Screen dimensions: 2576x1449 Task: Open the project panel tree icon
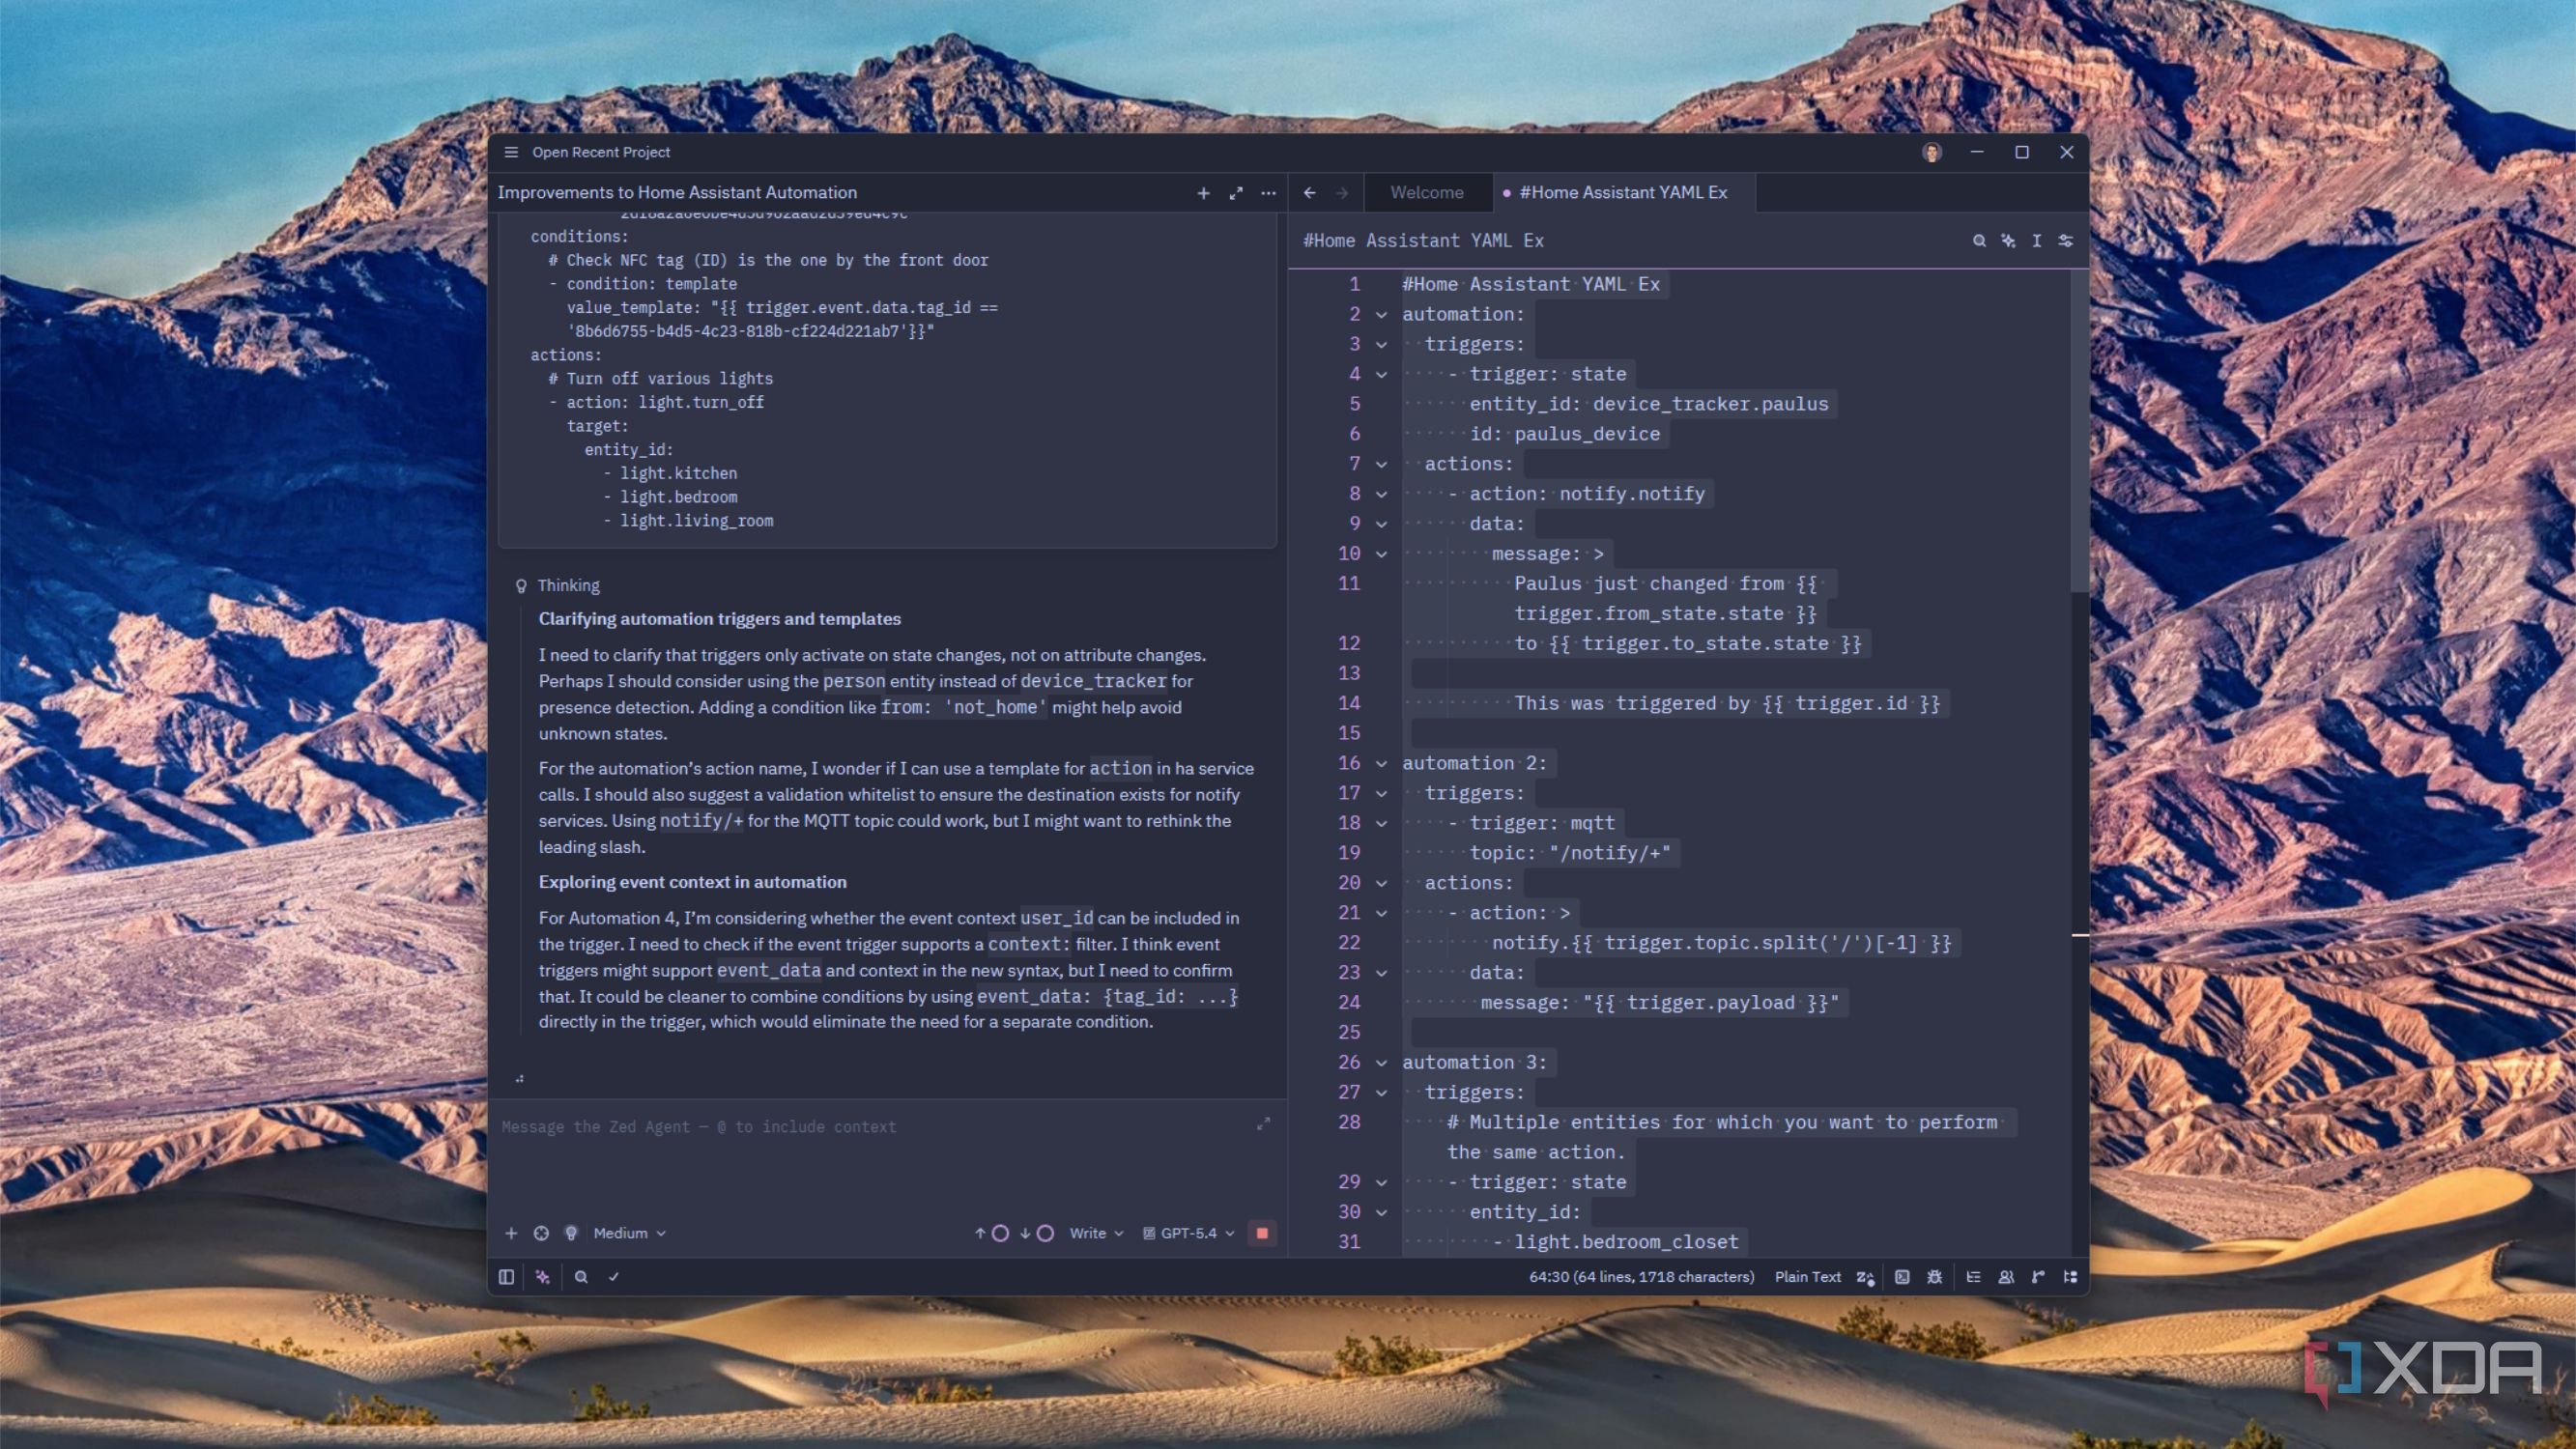pos(2070,1277)
